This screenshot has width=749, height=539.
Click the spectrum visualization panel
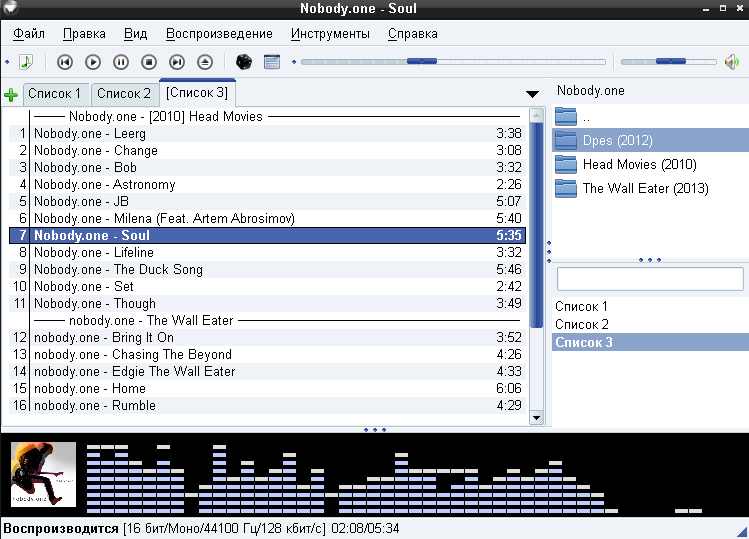(394, 478)
